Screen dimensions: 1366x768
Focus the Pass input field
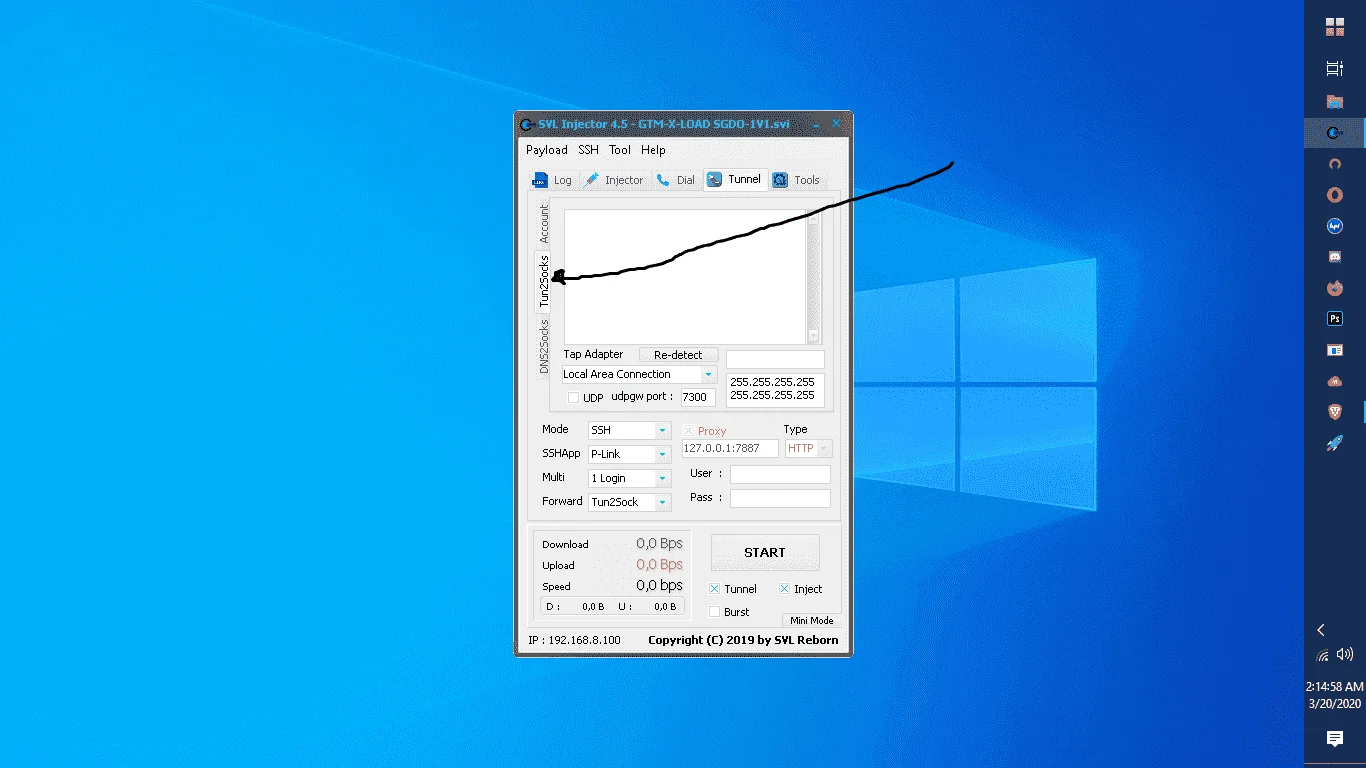780,498
